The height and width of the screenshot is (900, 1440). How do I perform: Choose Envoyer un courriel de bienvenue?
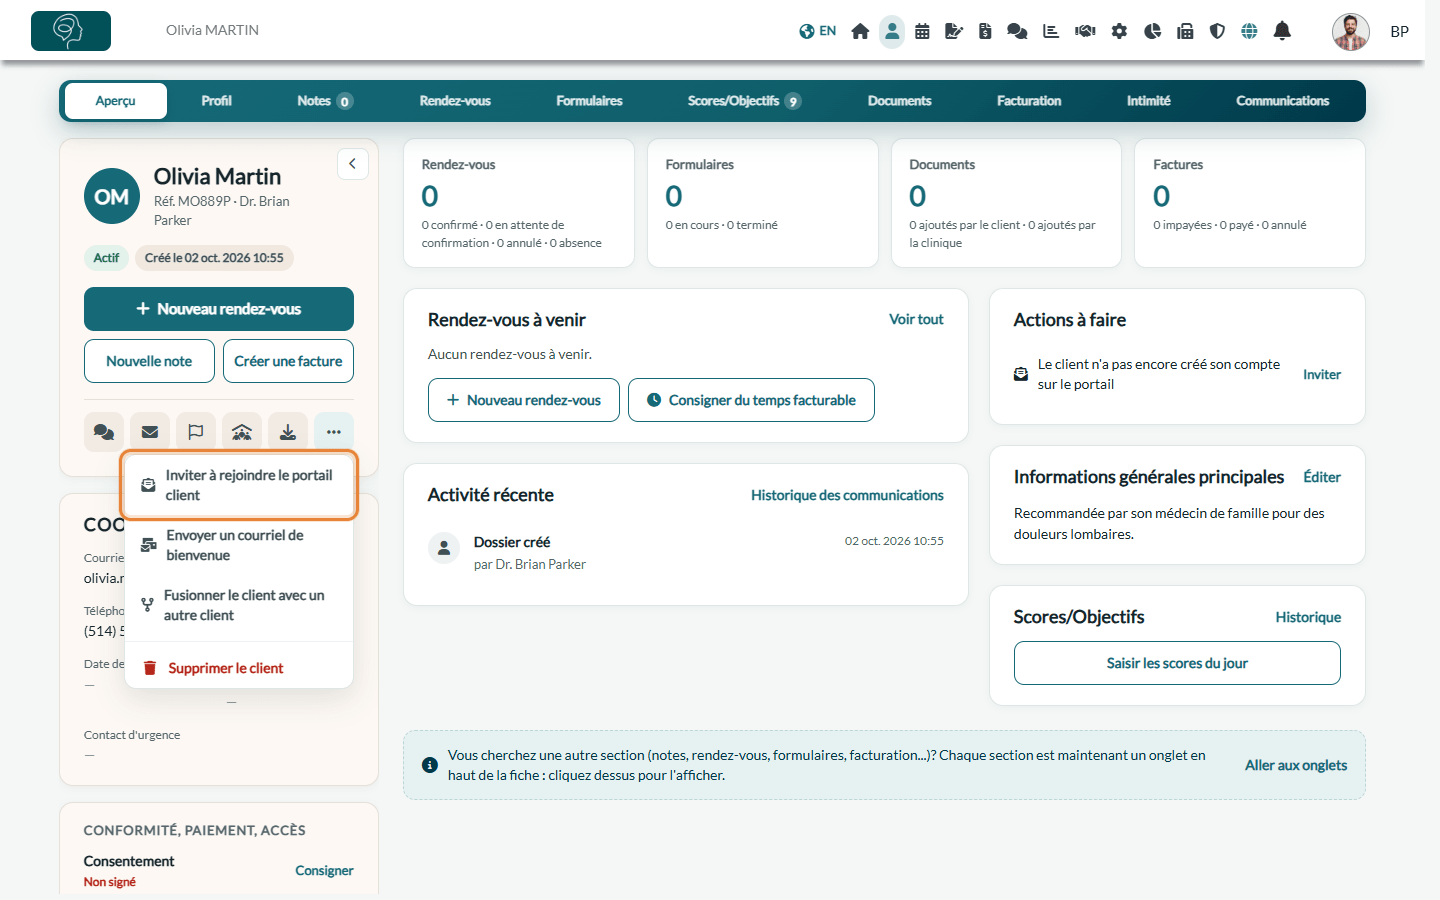[239, 545]
